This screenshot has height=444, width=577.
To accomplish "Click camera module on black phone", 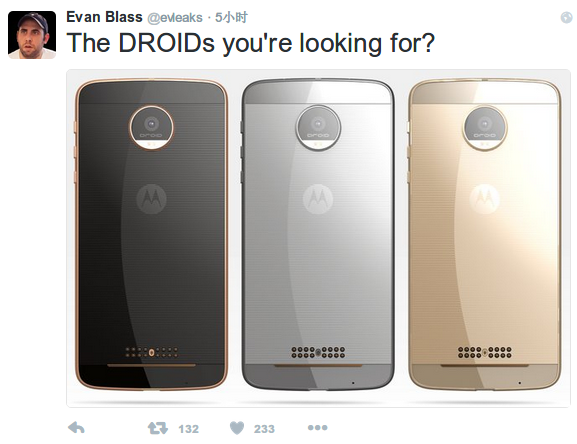I will (151, 128).
